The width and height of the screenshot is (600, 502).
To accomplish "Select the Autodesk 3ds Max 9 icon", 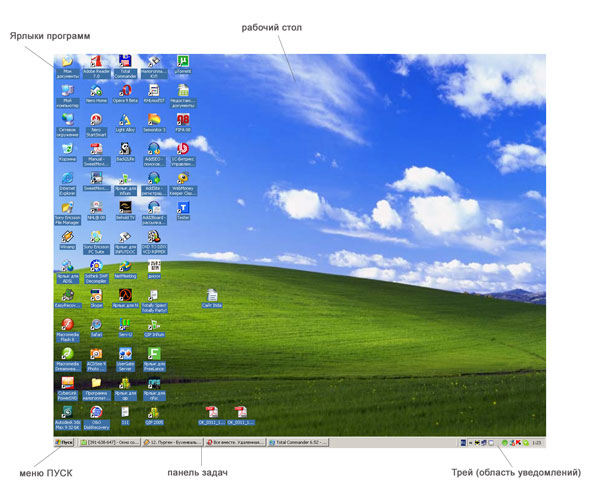I will coord(67,417).
